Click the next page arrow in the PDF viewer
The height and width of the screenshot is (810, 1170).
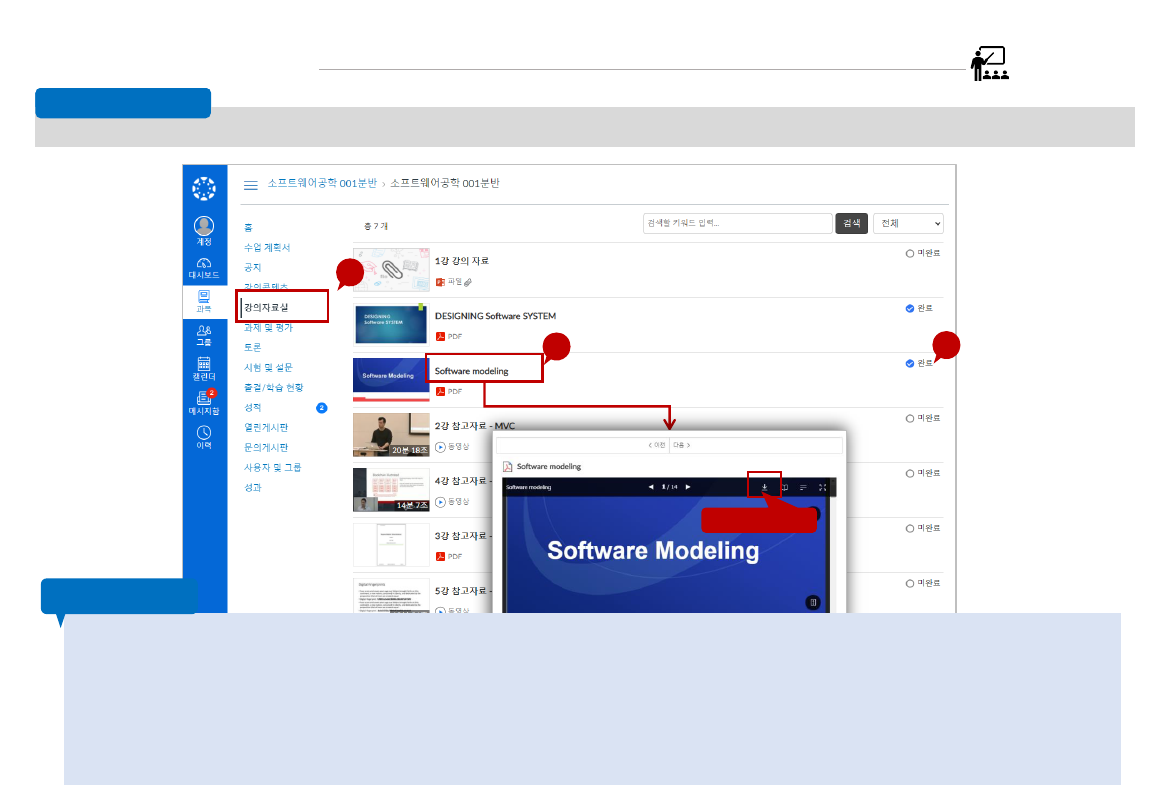point(688,487)
